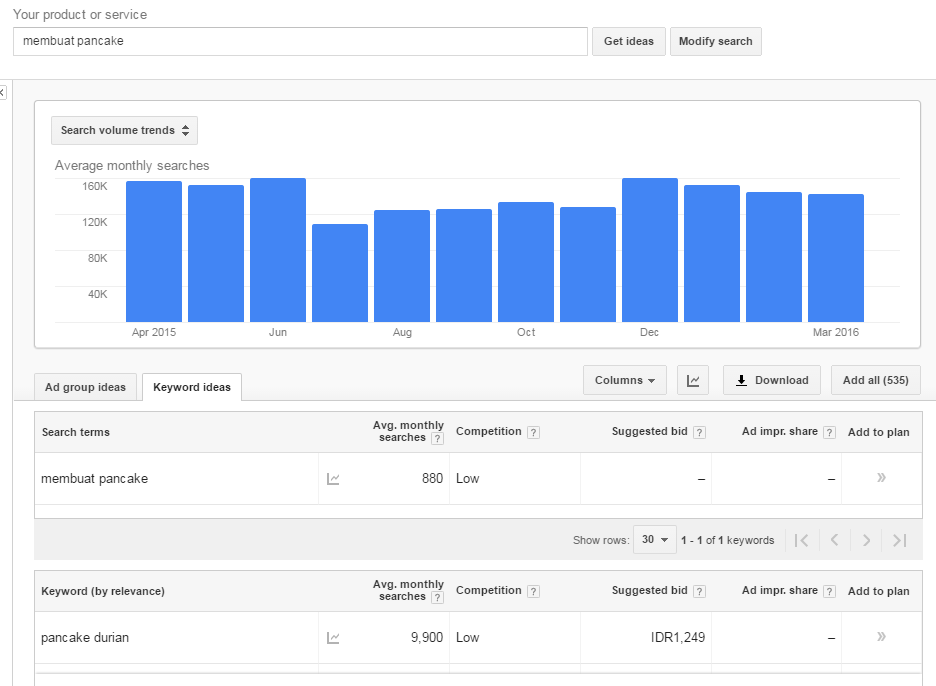The image size is (936, 686).
Task: Click Add all (535) button
Action: [876, 380]
